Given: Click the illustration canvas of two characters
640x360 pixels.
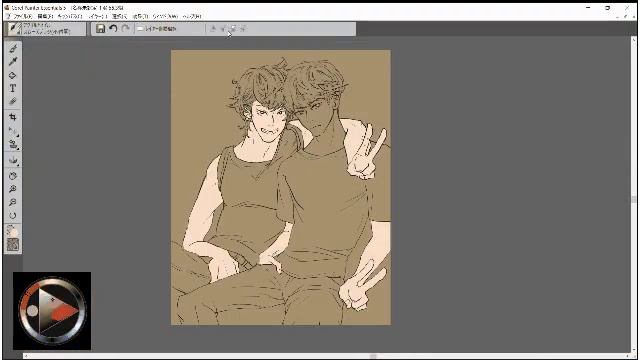Looking at the screenshot, I should click(281, 187).
